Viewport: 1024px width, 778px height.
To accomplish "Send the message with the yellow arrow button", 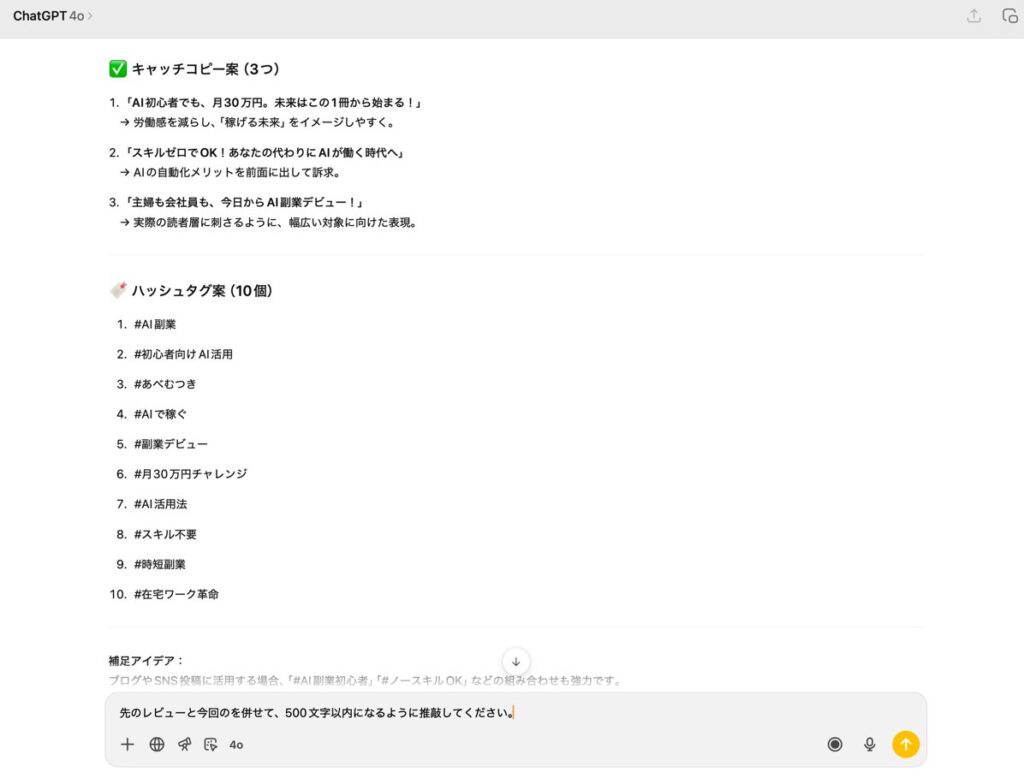I will [x=905, y=744].
